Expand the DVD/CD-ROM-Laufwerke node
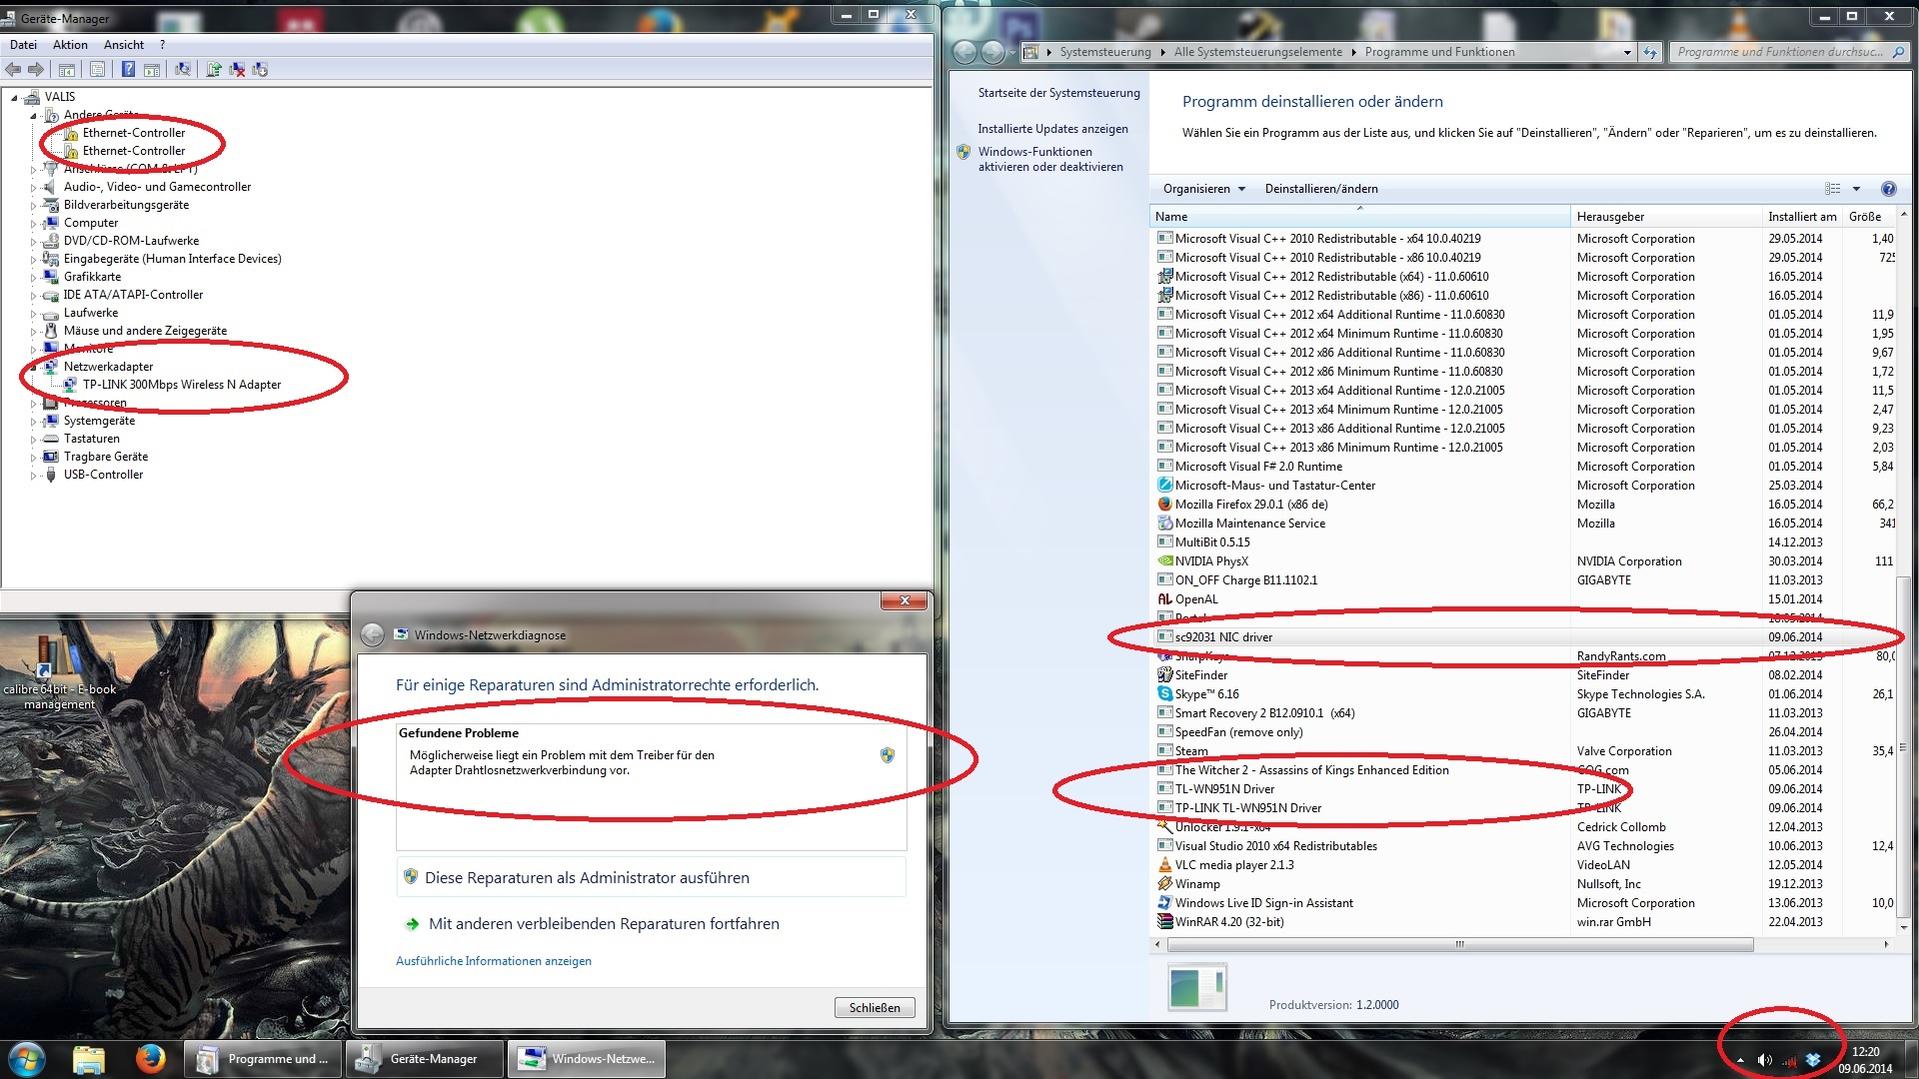1919x1079 pixels. (33, 241)
